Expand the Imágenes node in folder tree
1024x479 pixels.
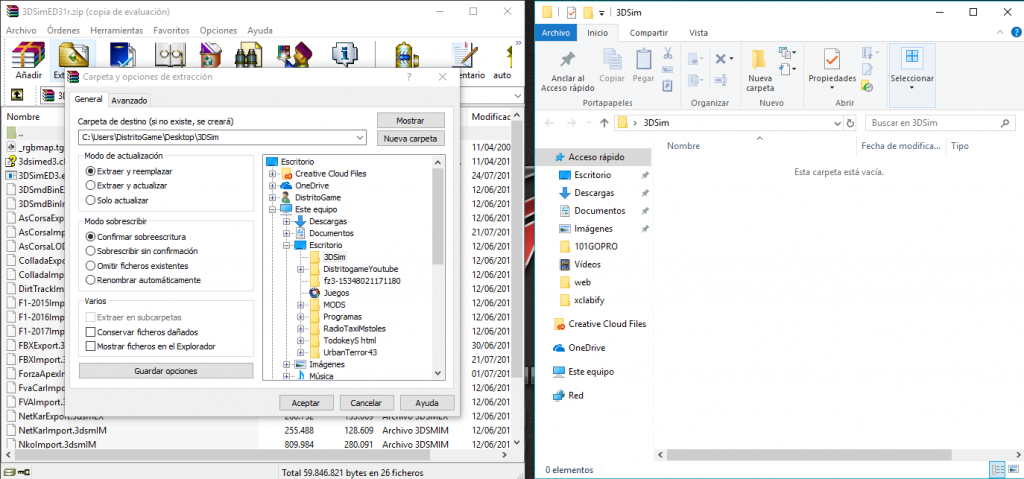click(x=286, y=364)
